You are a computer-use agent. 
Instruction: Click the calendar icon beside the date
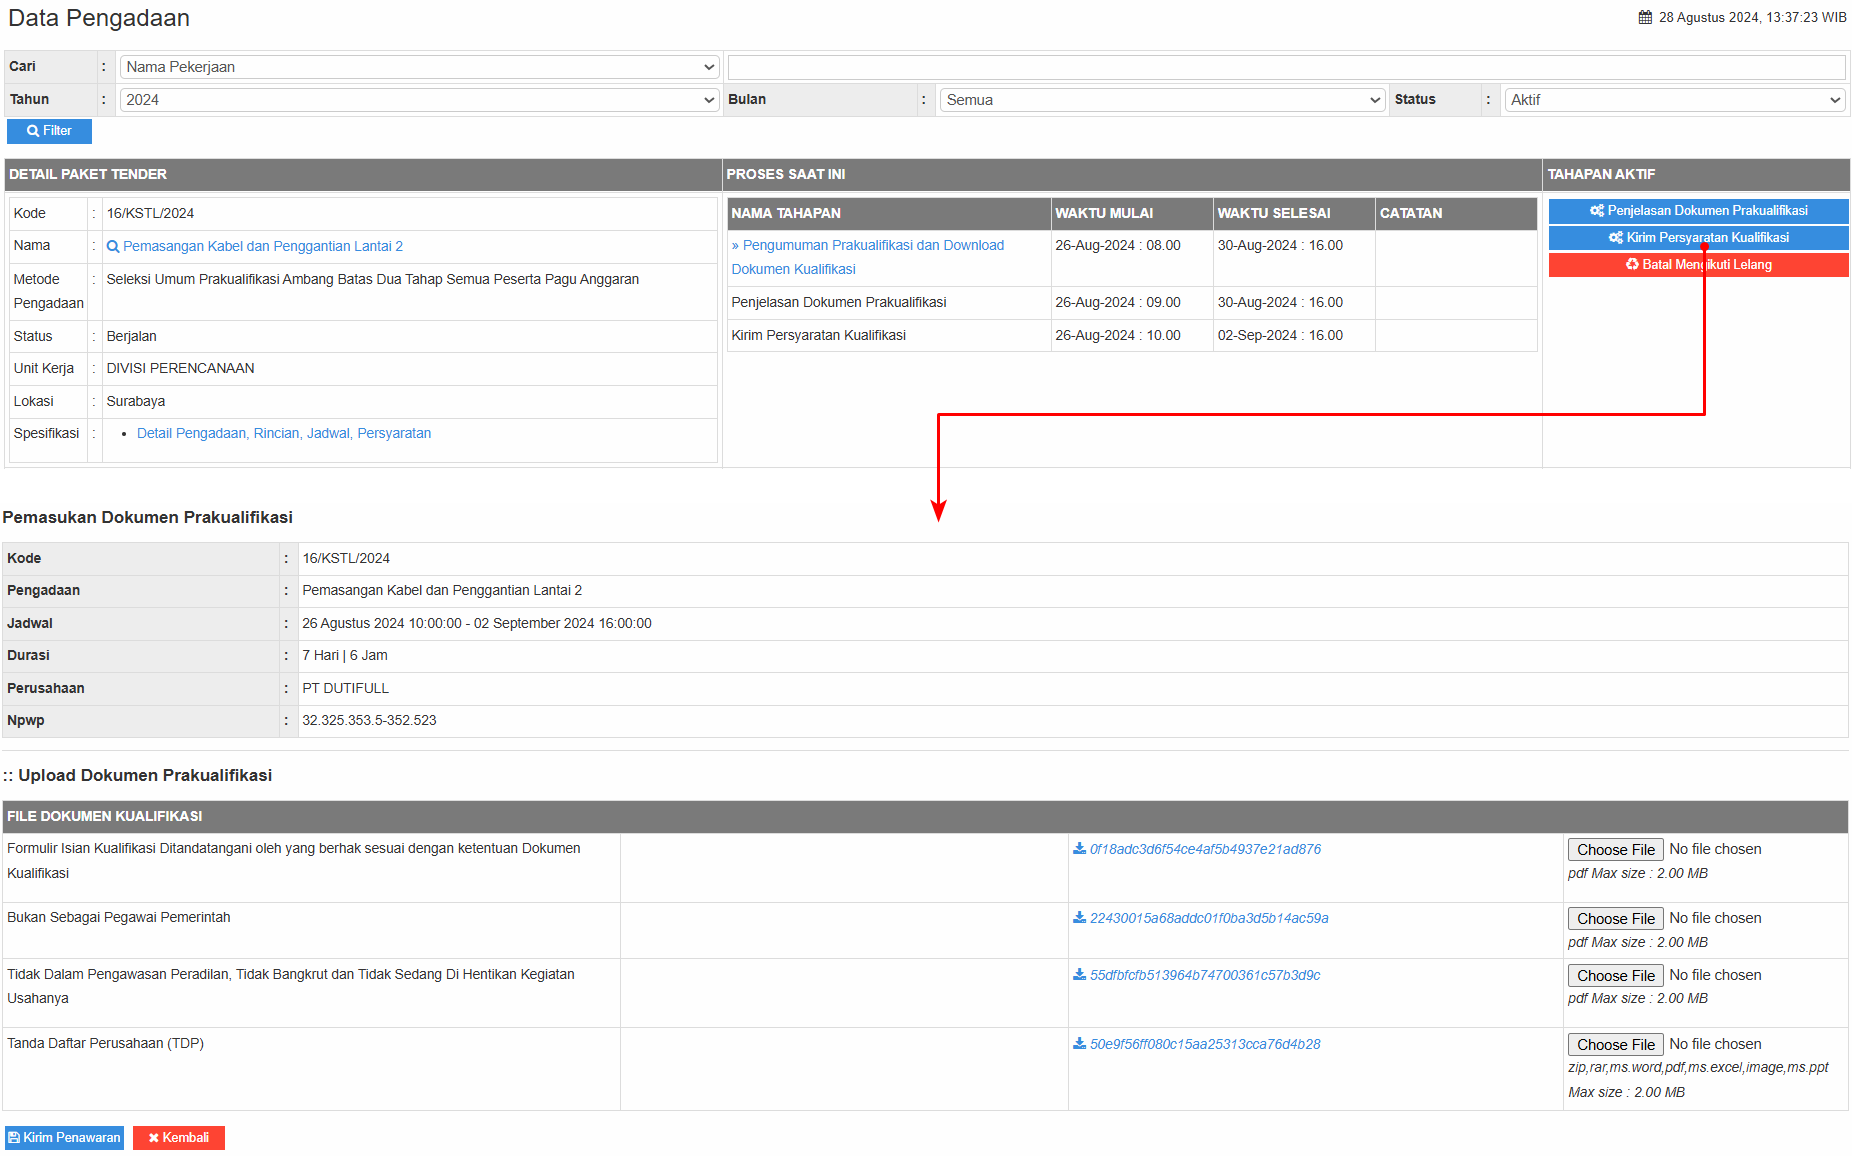coord(1645,18)
